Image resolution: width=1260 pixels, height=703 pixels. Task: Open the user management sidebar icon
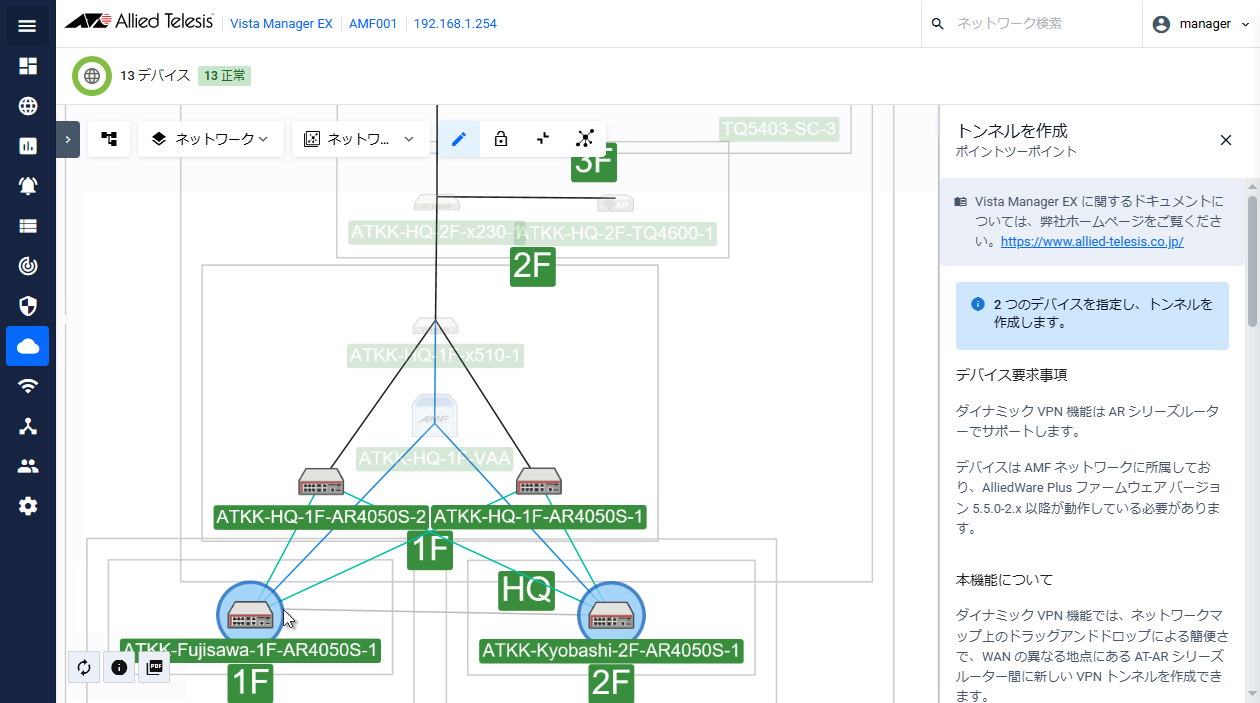[28, 466]
